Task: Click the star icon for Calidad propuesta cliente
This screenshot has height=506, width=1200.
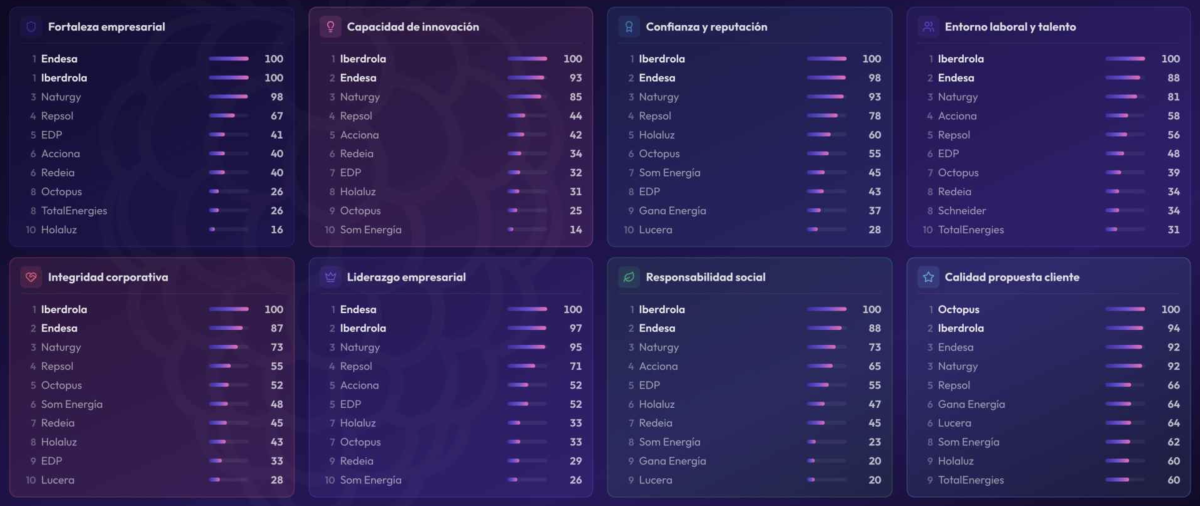Action: tap(928, 277)
